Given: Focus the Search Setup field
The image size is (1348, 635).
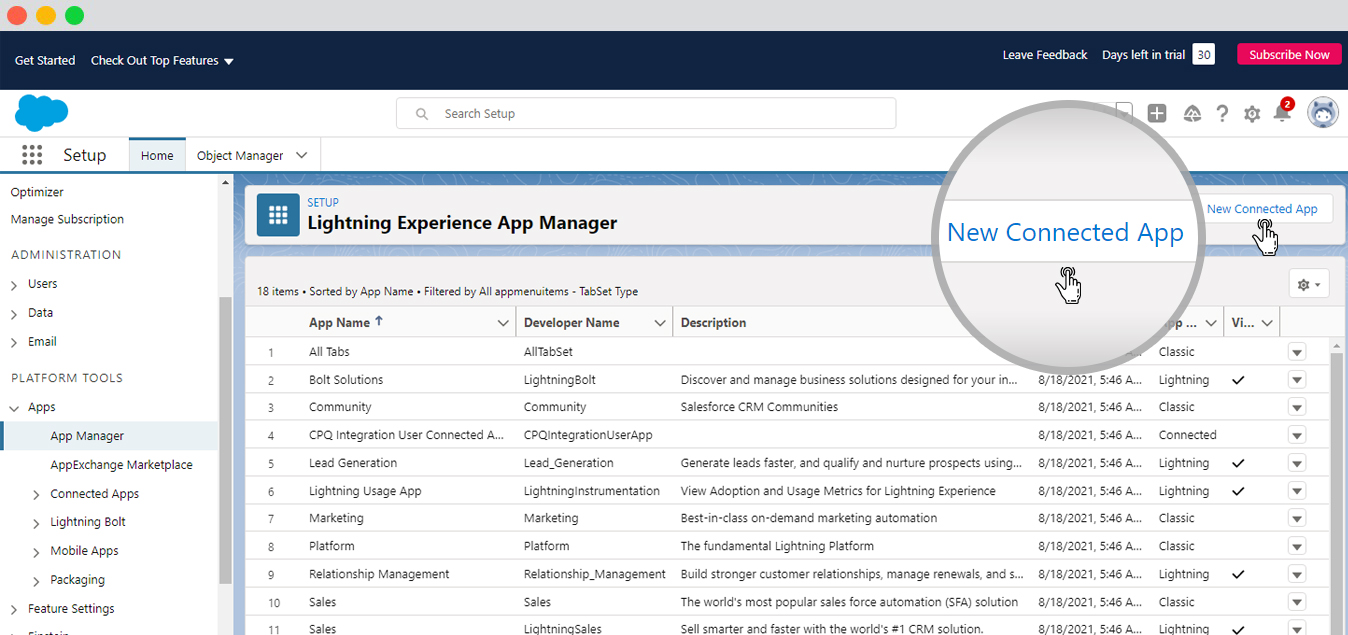Looking at the screenshot, I should (646, 114).
